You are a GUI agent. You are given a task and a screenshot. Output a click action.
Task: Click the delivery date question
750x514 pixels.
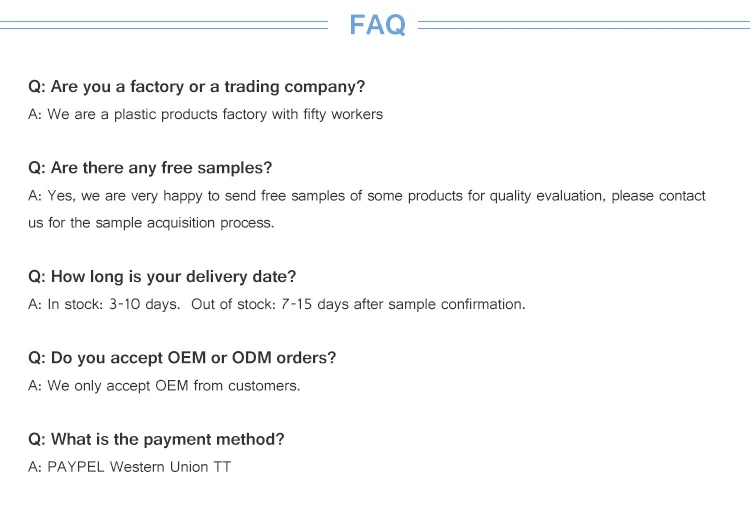point(162,277)
